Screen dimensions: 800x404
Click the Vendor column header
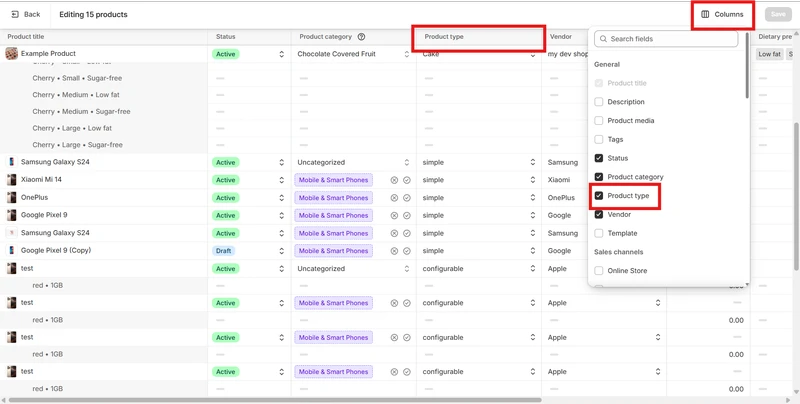561,37
